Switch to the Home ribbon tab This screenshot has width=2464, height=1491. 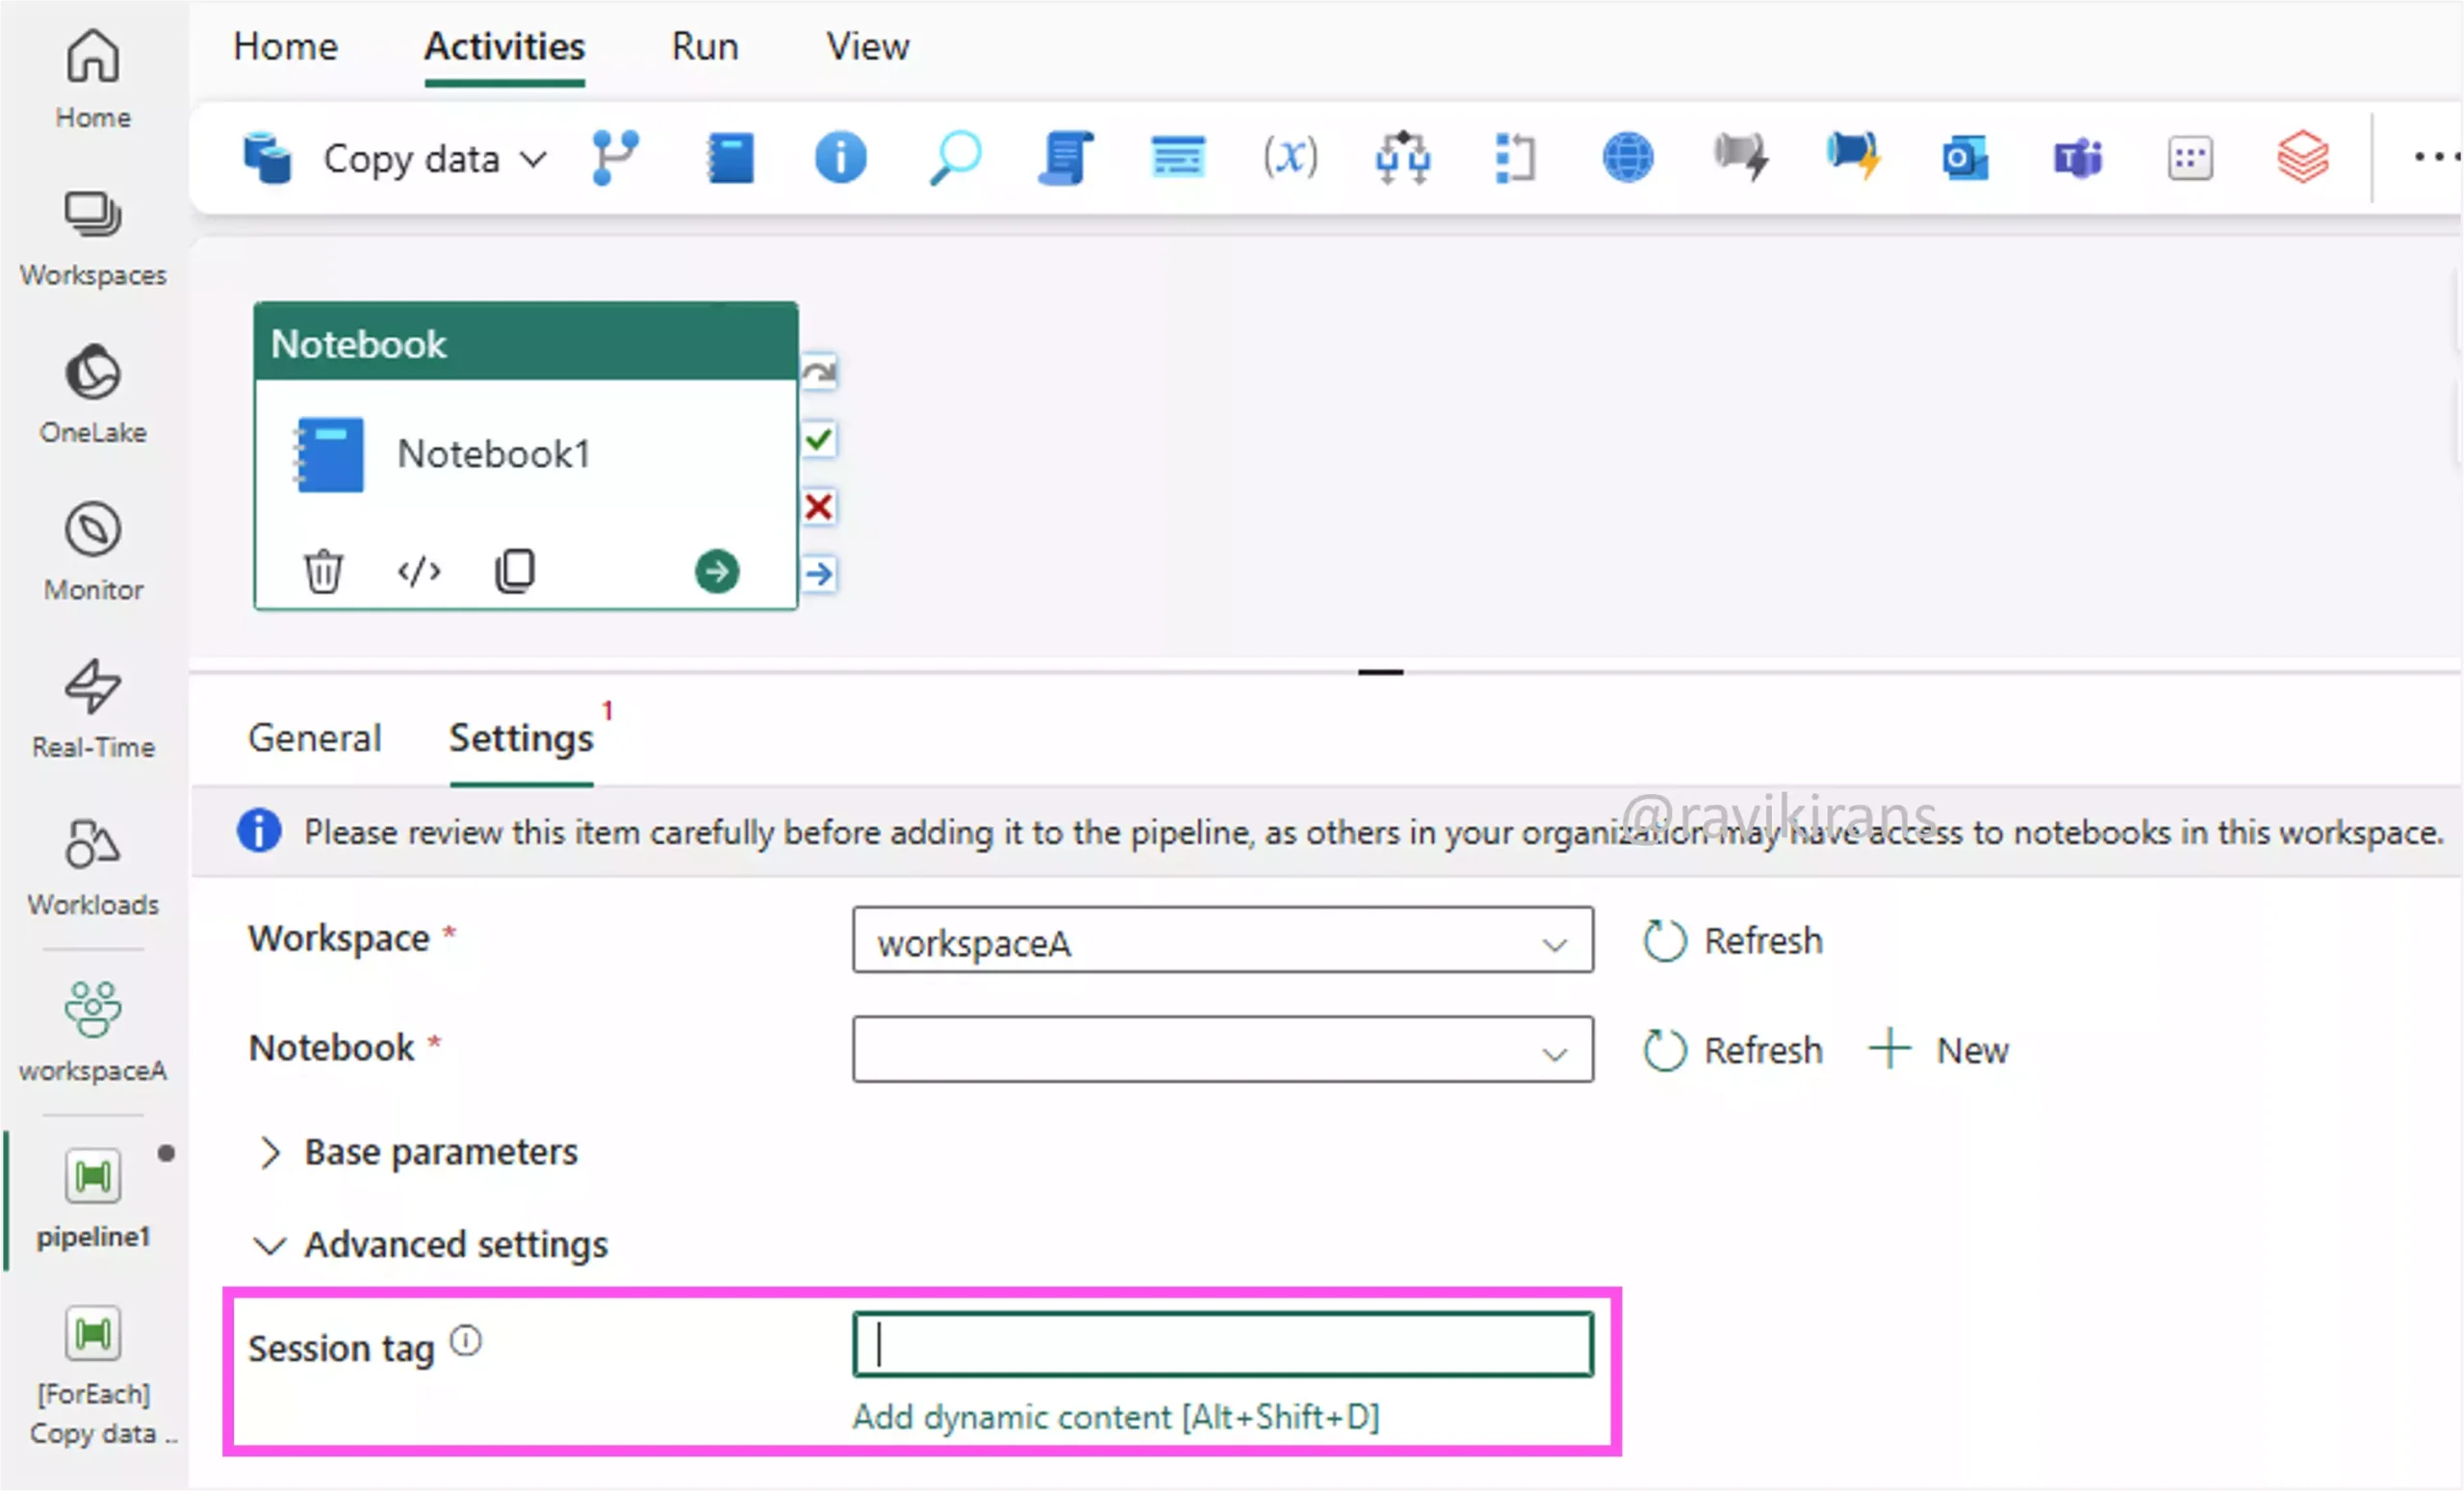coord(285,47)
